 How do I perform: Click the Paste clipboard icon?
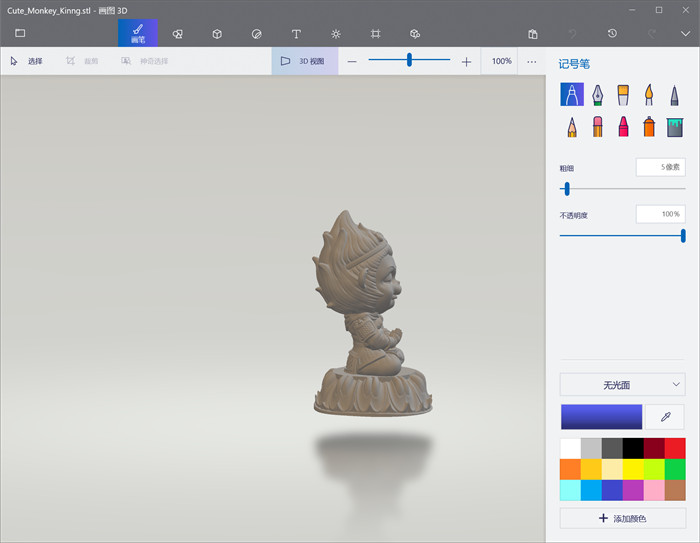point(533,34)
